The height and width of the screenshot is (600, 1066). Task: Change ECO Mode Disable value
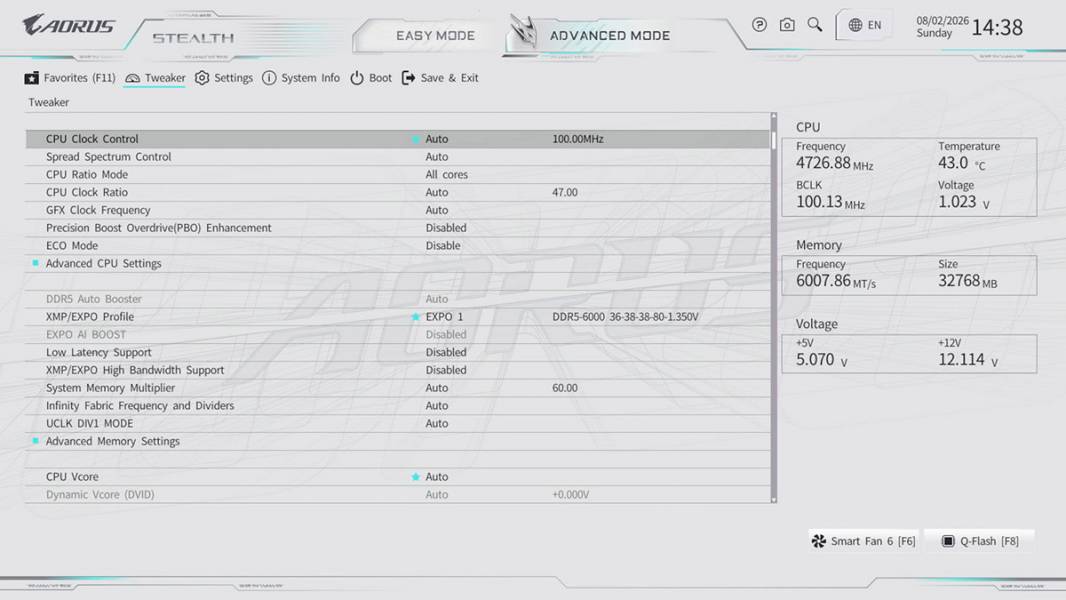point(443,245)
